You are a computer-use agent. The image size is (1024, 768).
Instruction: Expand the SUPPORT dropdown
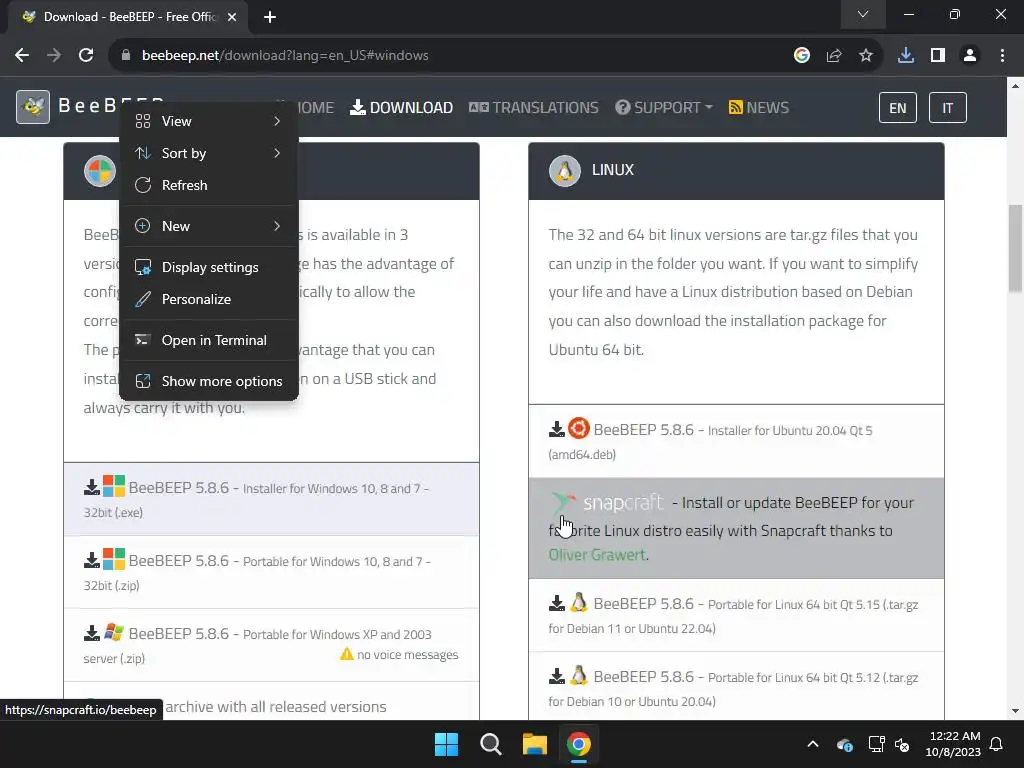pyautogui.click(x=664, y=108)
